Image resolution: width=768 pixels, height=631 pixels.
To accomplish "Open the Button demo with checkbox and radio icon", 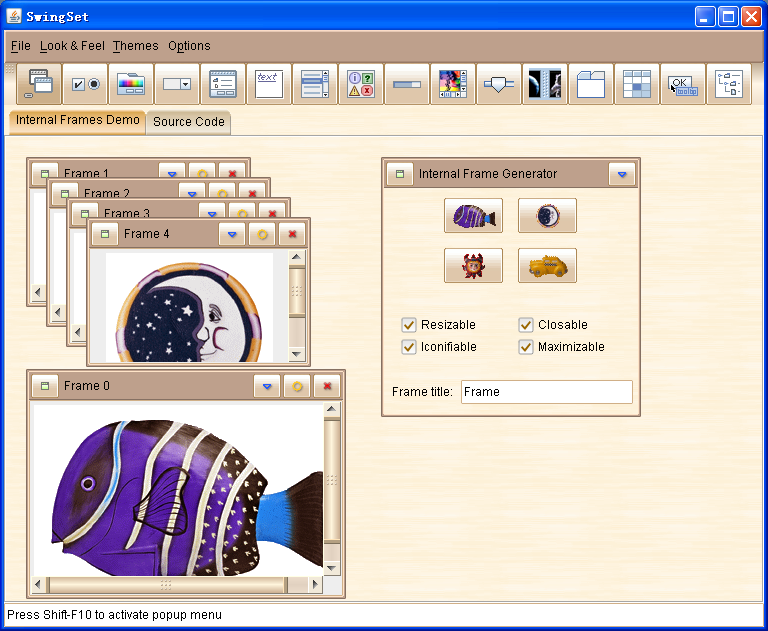I will tap(85, 84).
